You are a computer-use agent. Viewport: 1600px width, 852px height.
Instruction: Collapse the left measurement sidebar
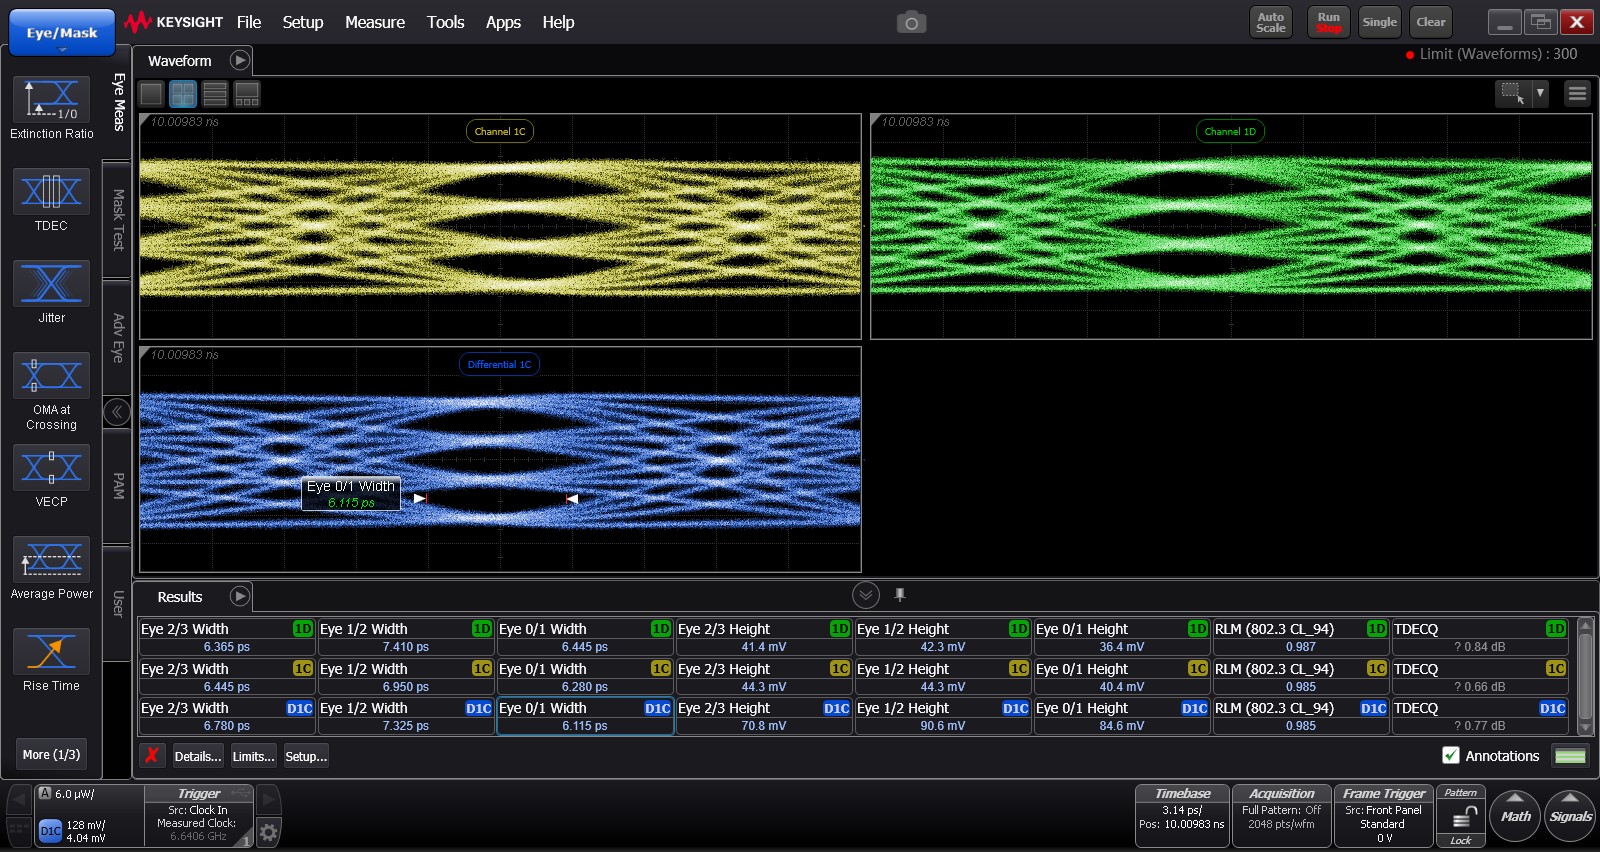[117, 412]
